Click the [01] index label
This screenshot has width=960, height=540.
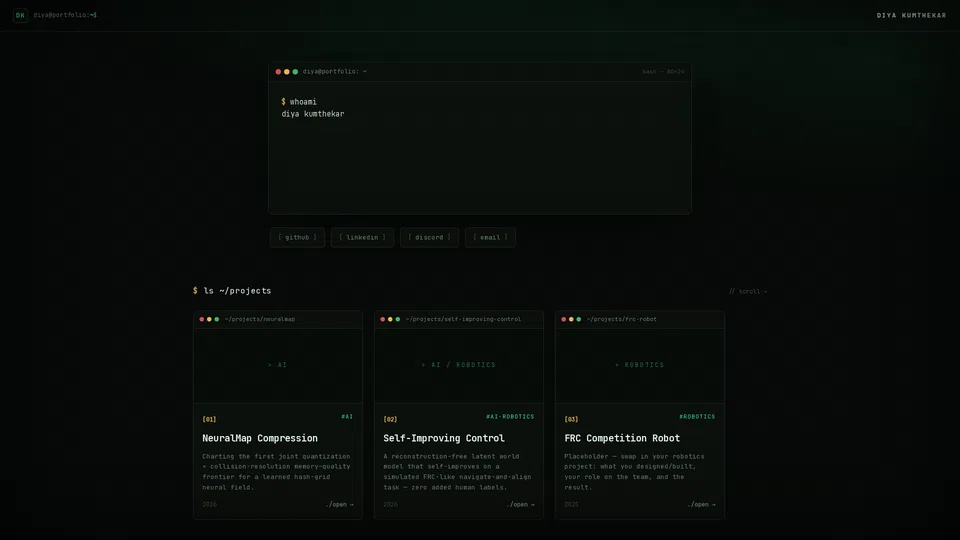point(209,419)
